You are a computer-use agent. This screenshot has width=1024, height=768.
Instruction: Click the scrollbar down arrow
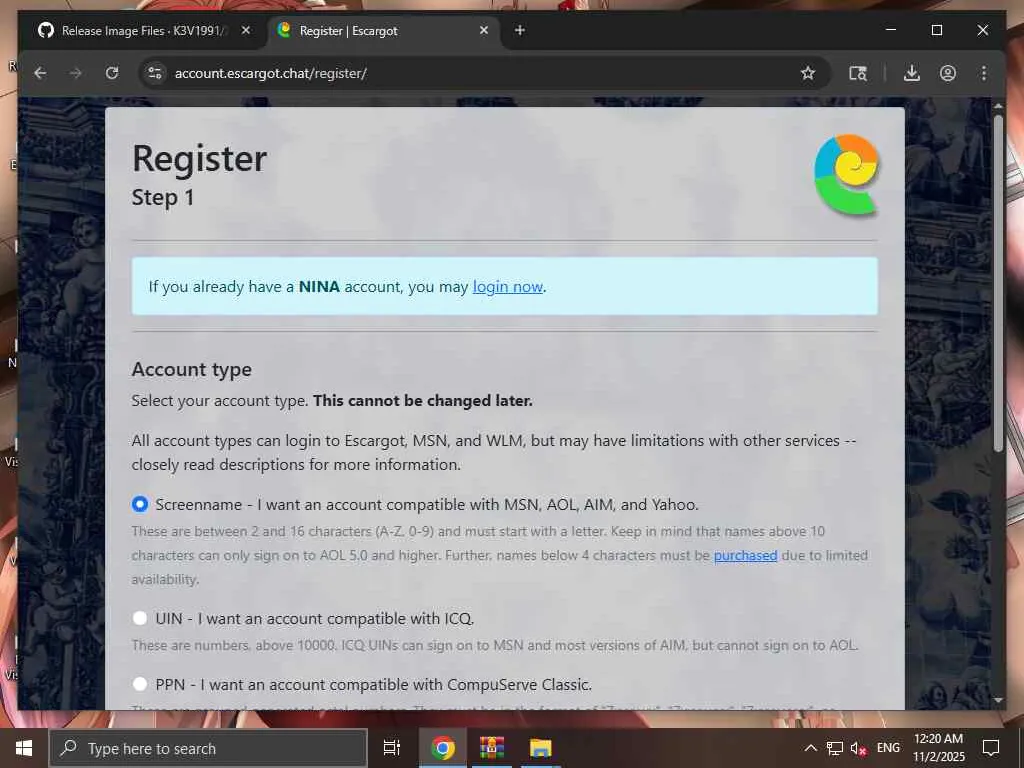[998, 699]
